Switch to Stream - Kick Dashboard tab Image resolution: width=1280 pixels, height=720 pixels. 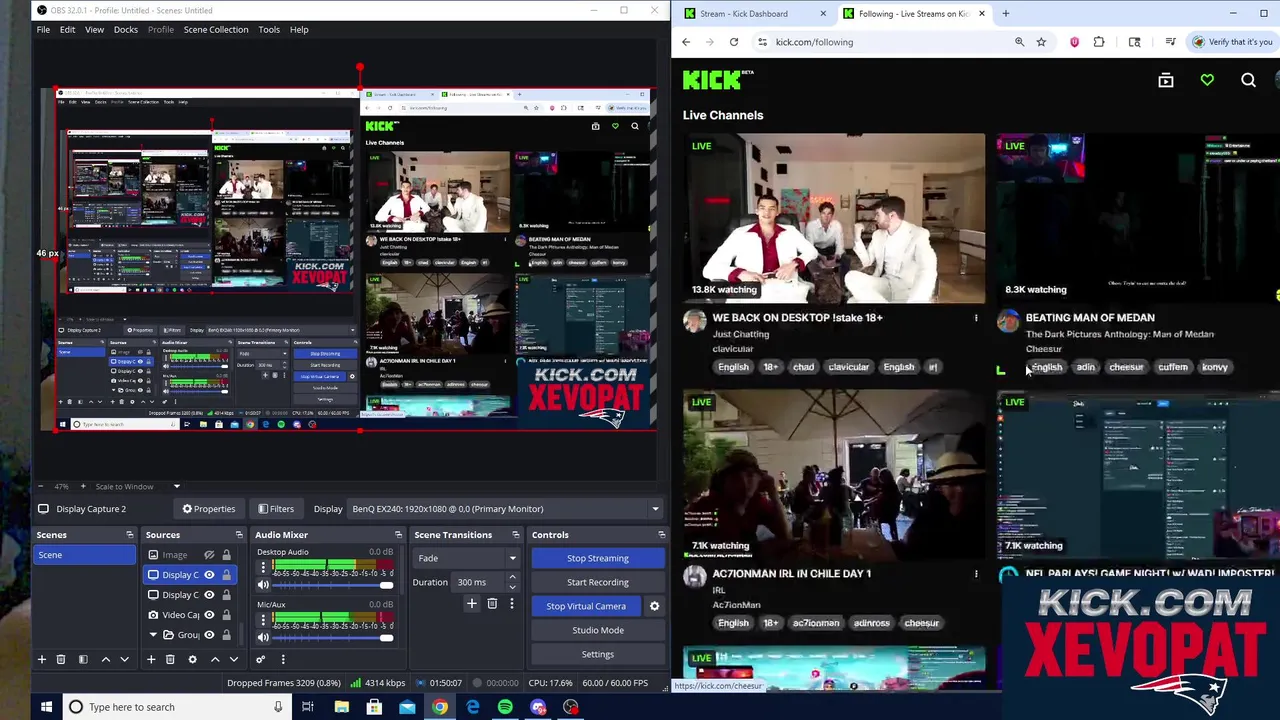[753, 14]
